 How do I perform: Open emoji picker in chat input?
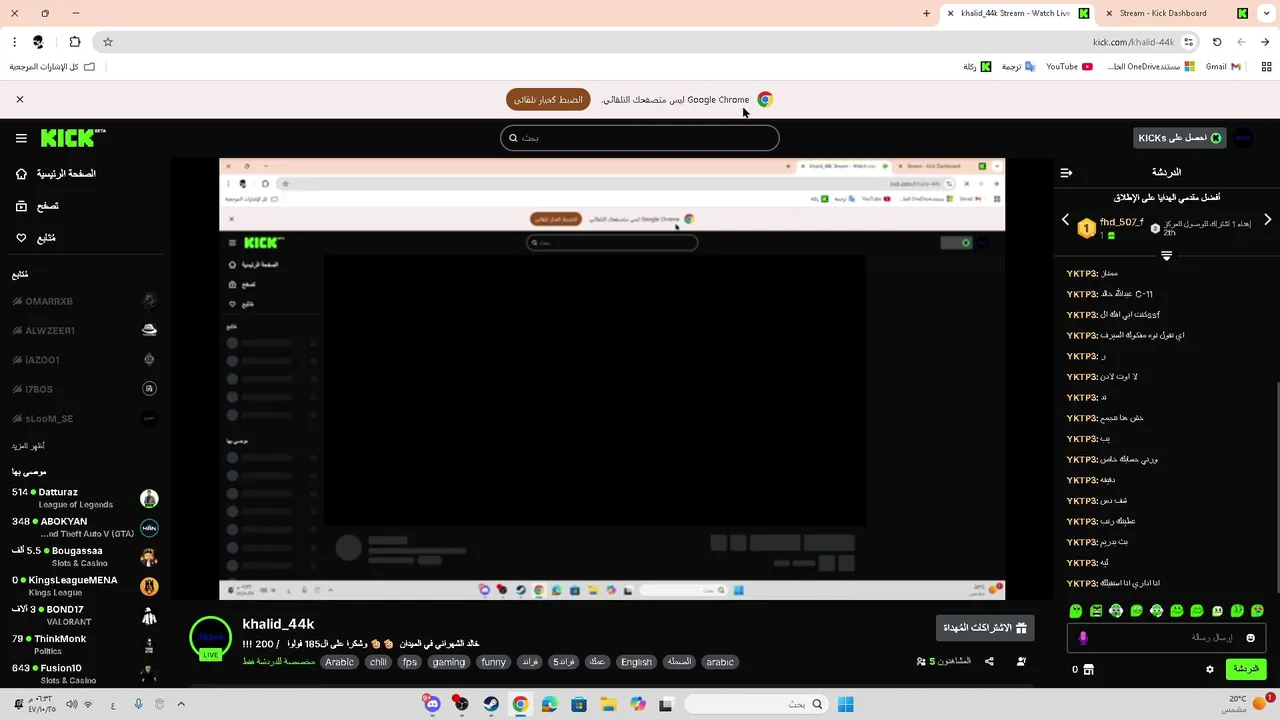coord(1250,638)
